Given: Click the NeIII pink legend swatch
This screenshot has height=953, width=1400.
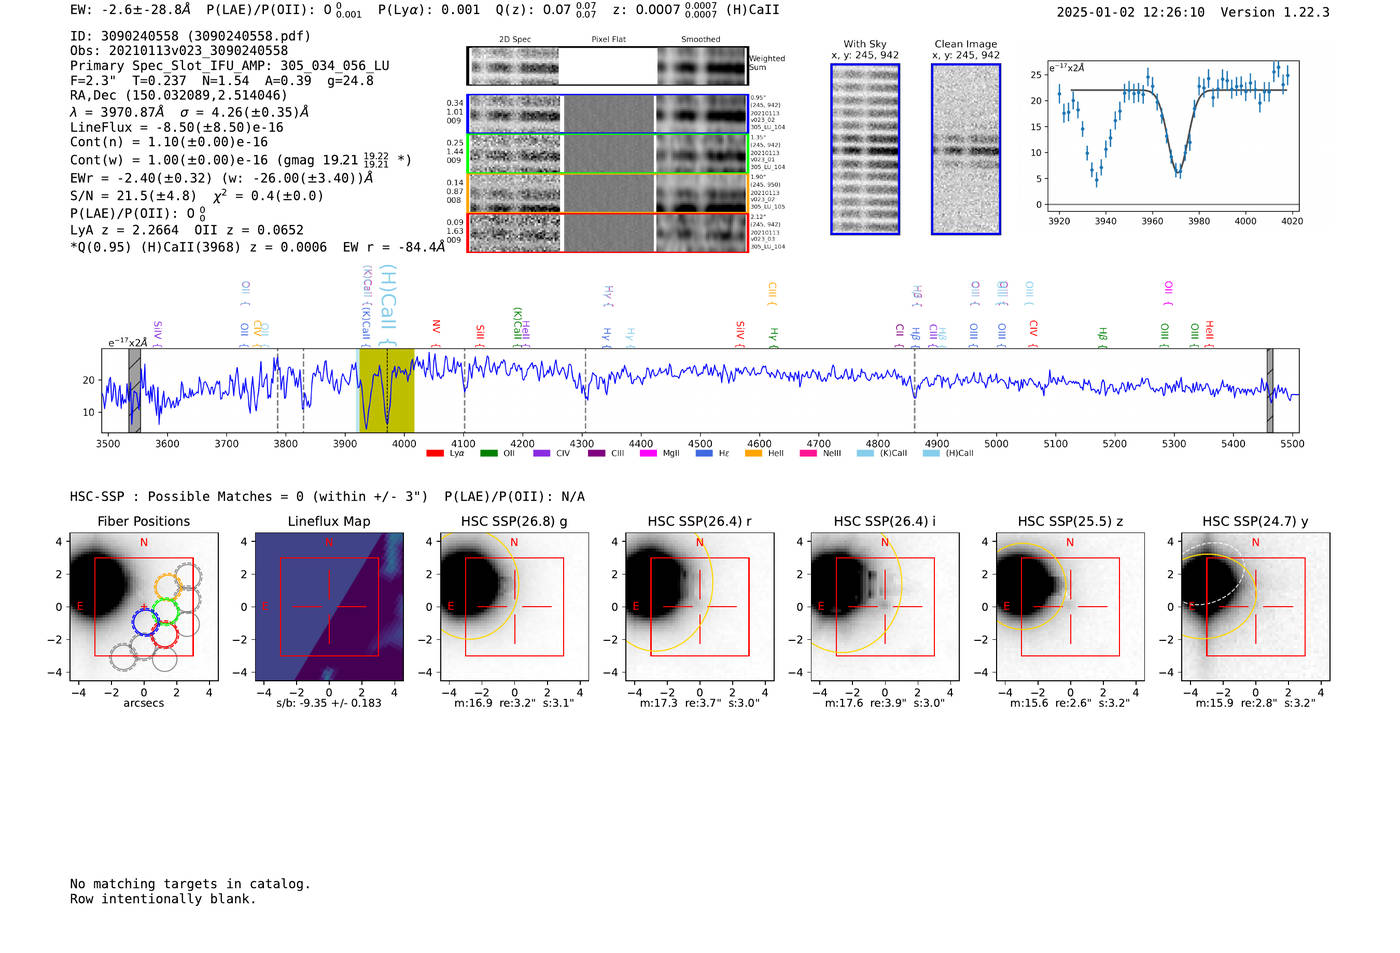Looking at the screenshot, I should tap(808, 453).
